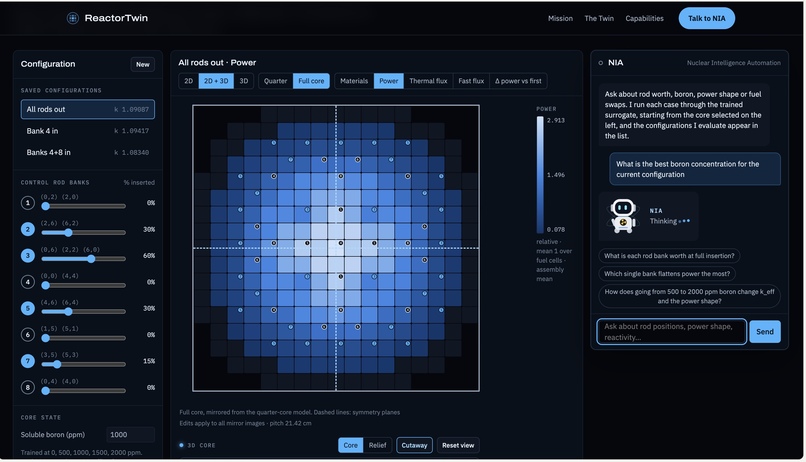Click the Reset view button

click(458, 446)
